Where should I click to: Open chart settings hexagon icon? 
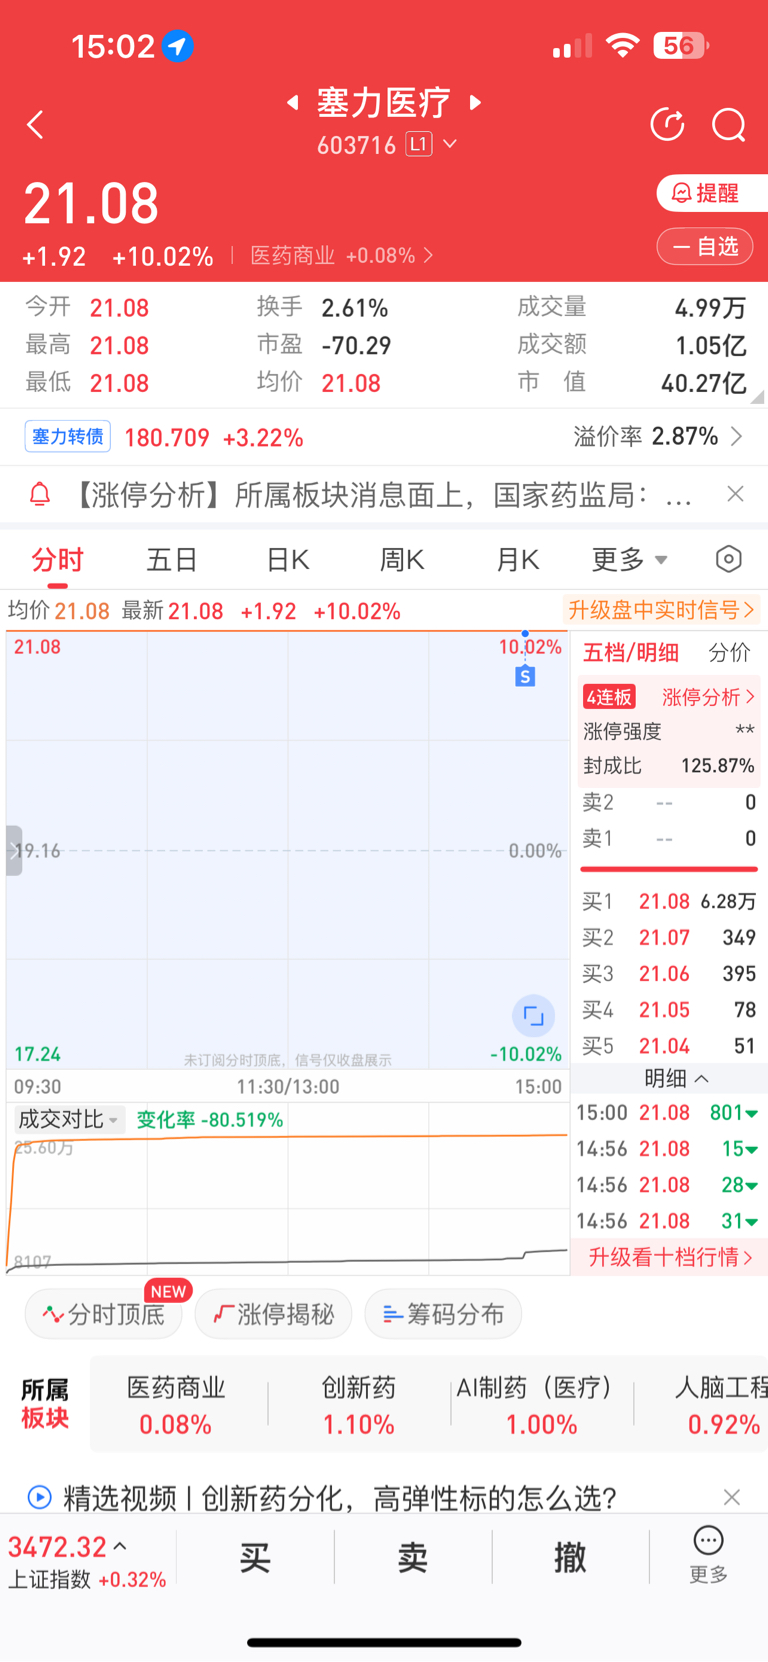coord(729,559)
